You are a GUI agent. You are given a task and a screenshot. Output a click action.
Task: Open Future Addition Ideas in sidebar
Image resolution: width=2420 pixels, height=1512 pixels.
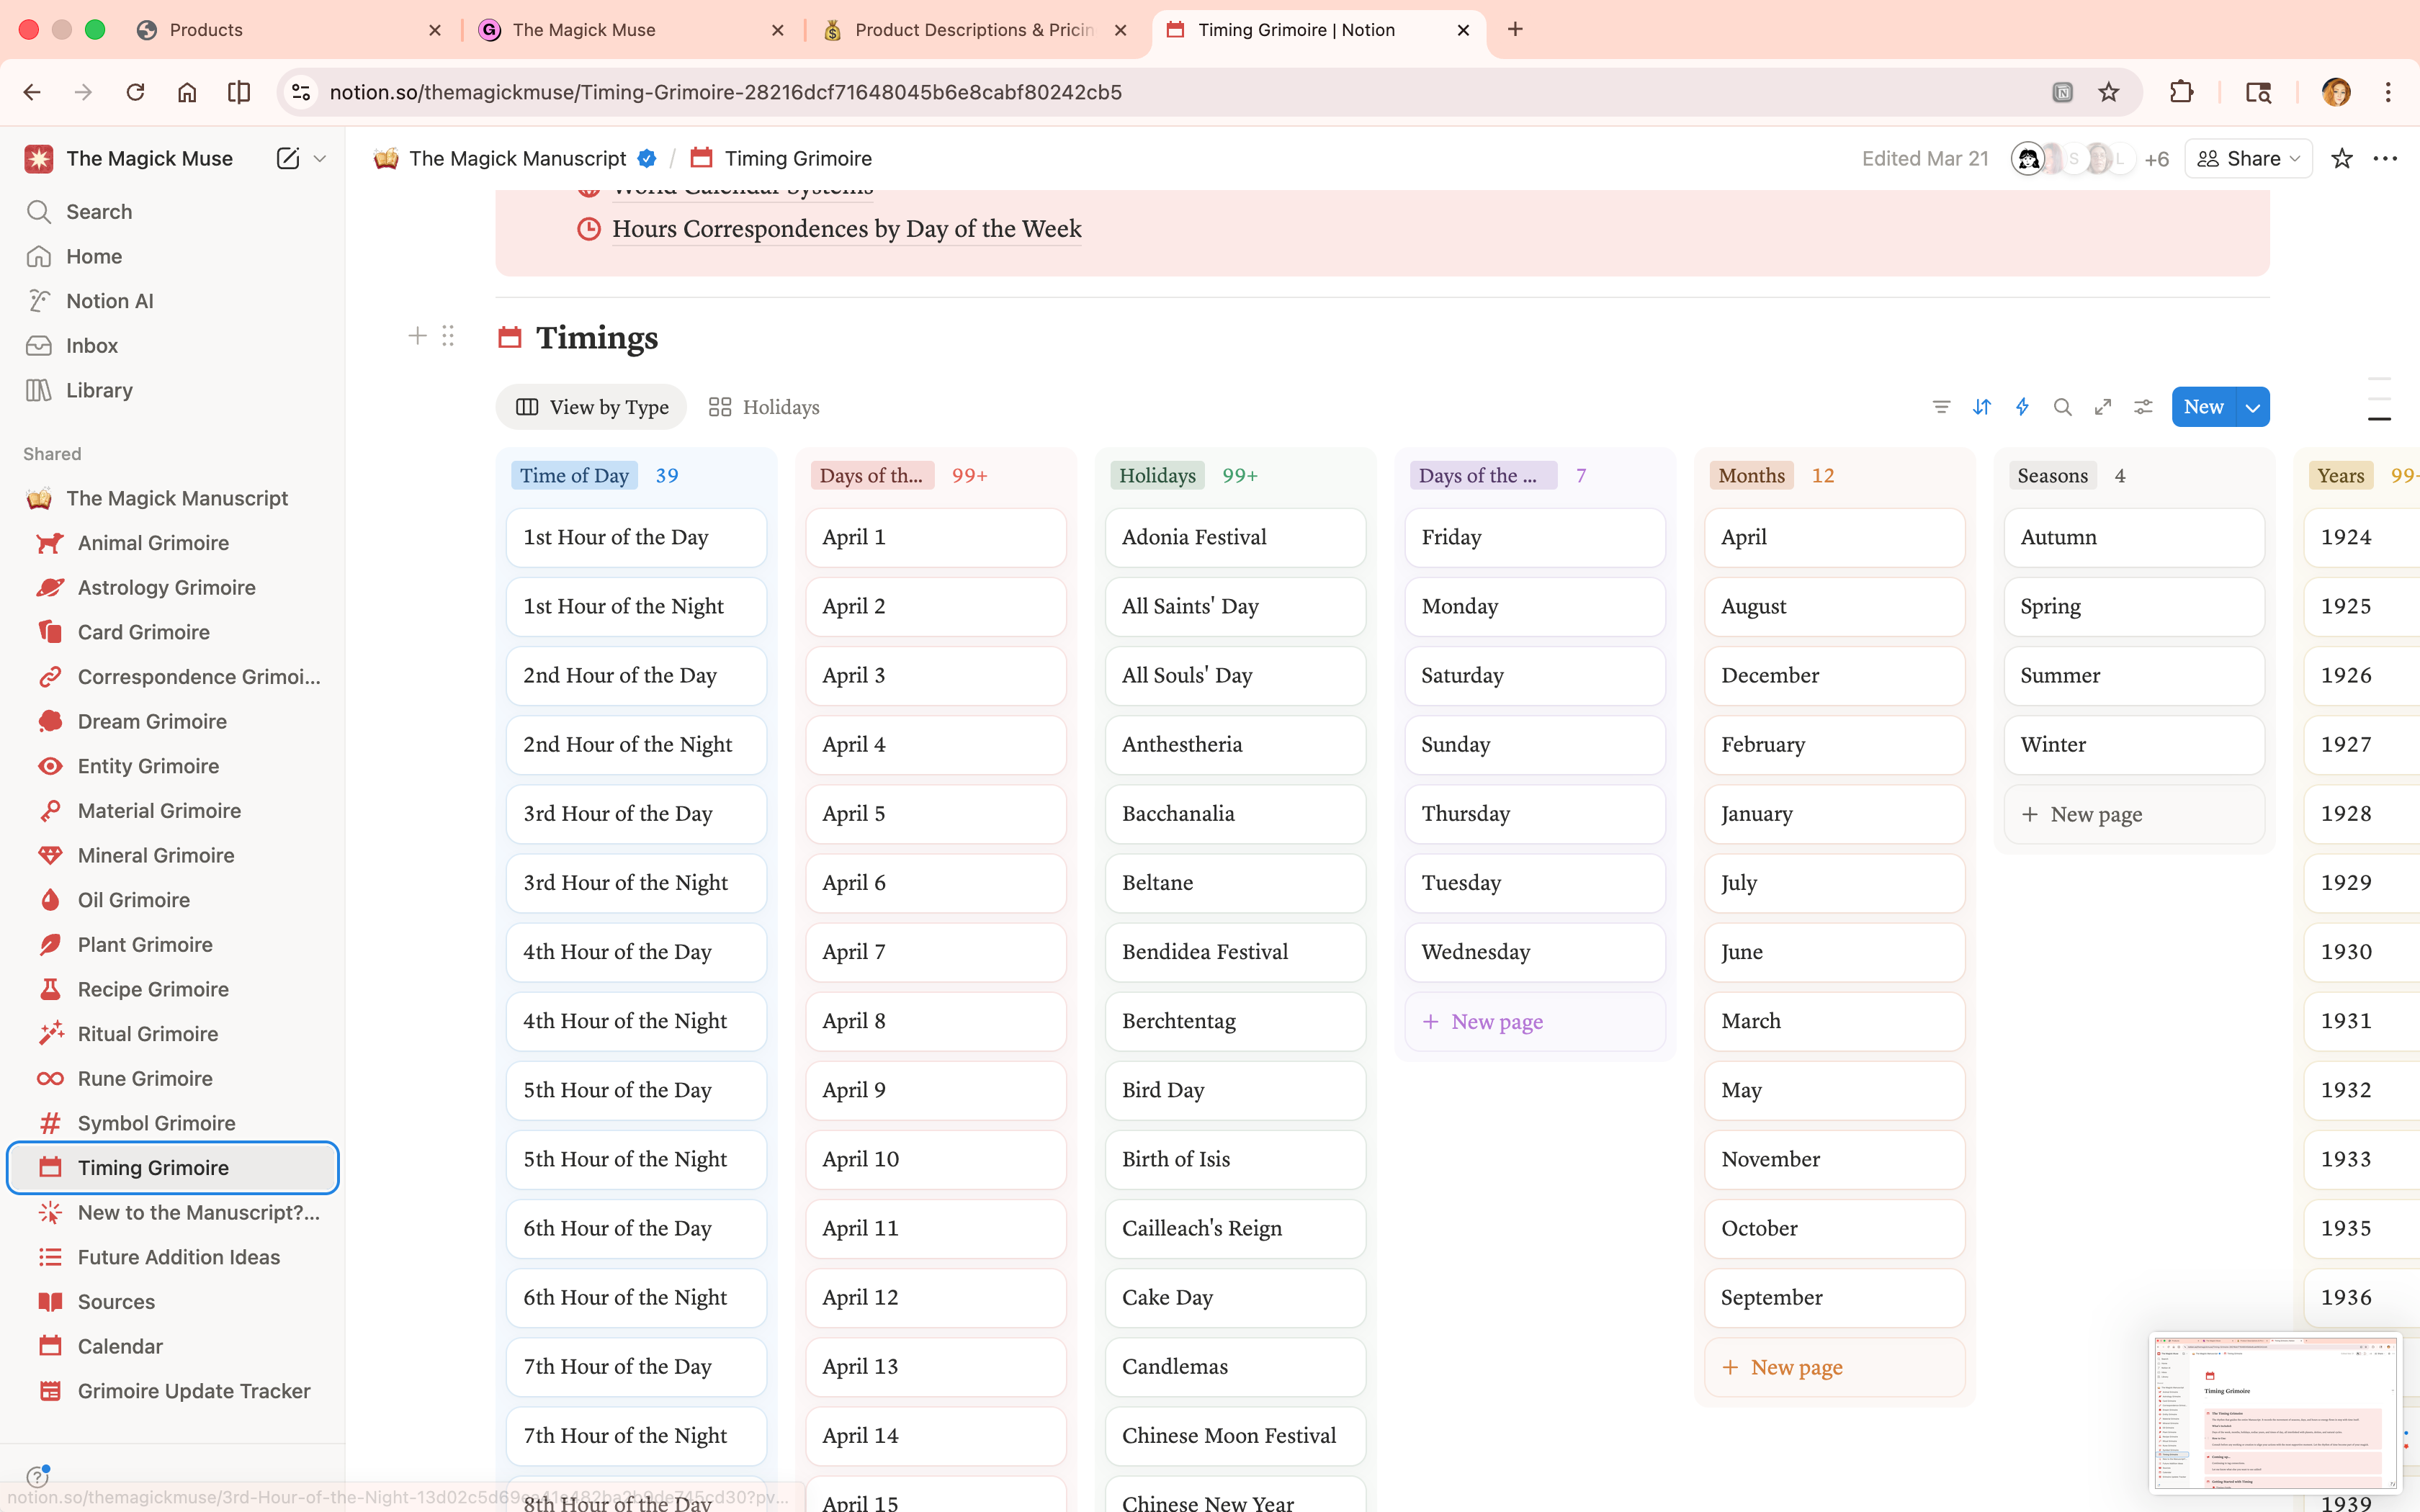coord(173,1257)
